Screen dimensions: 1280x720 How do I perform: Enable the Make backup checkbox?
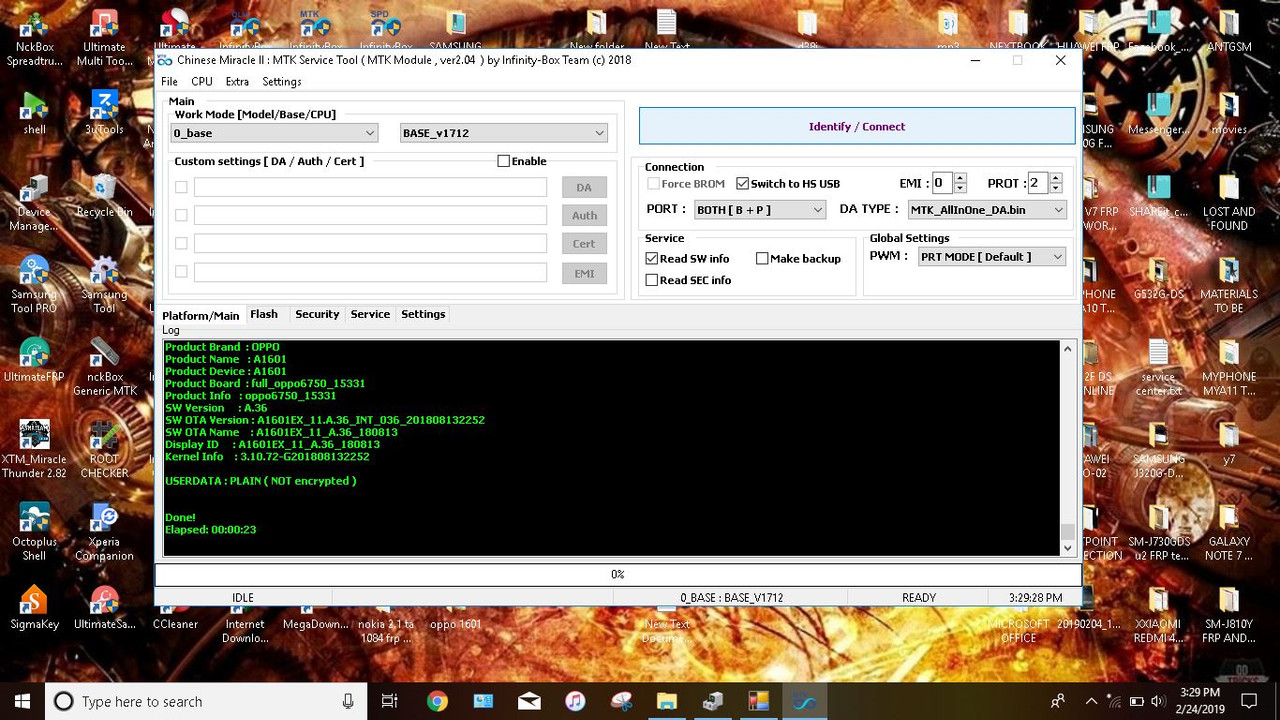[x=762, y=258]
